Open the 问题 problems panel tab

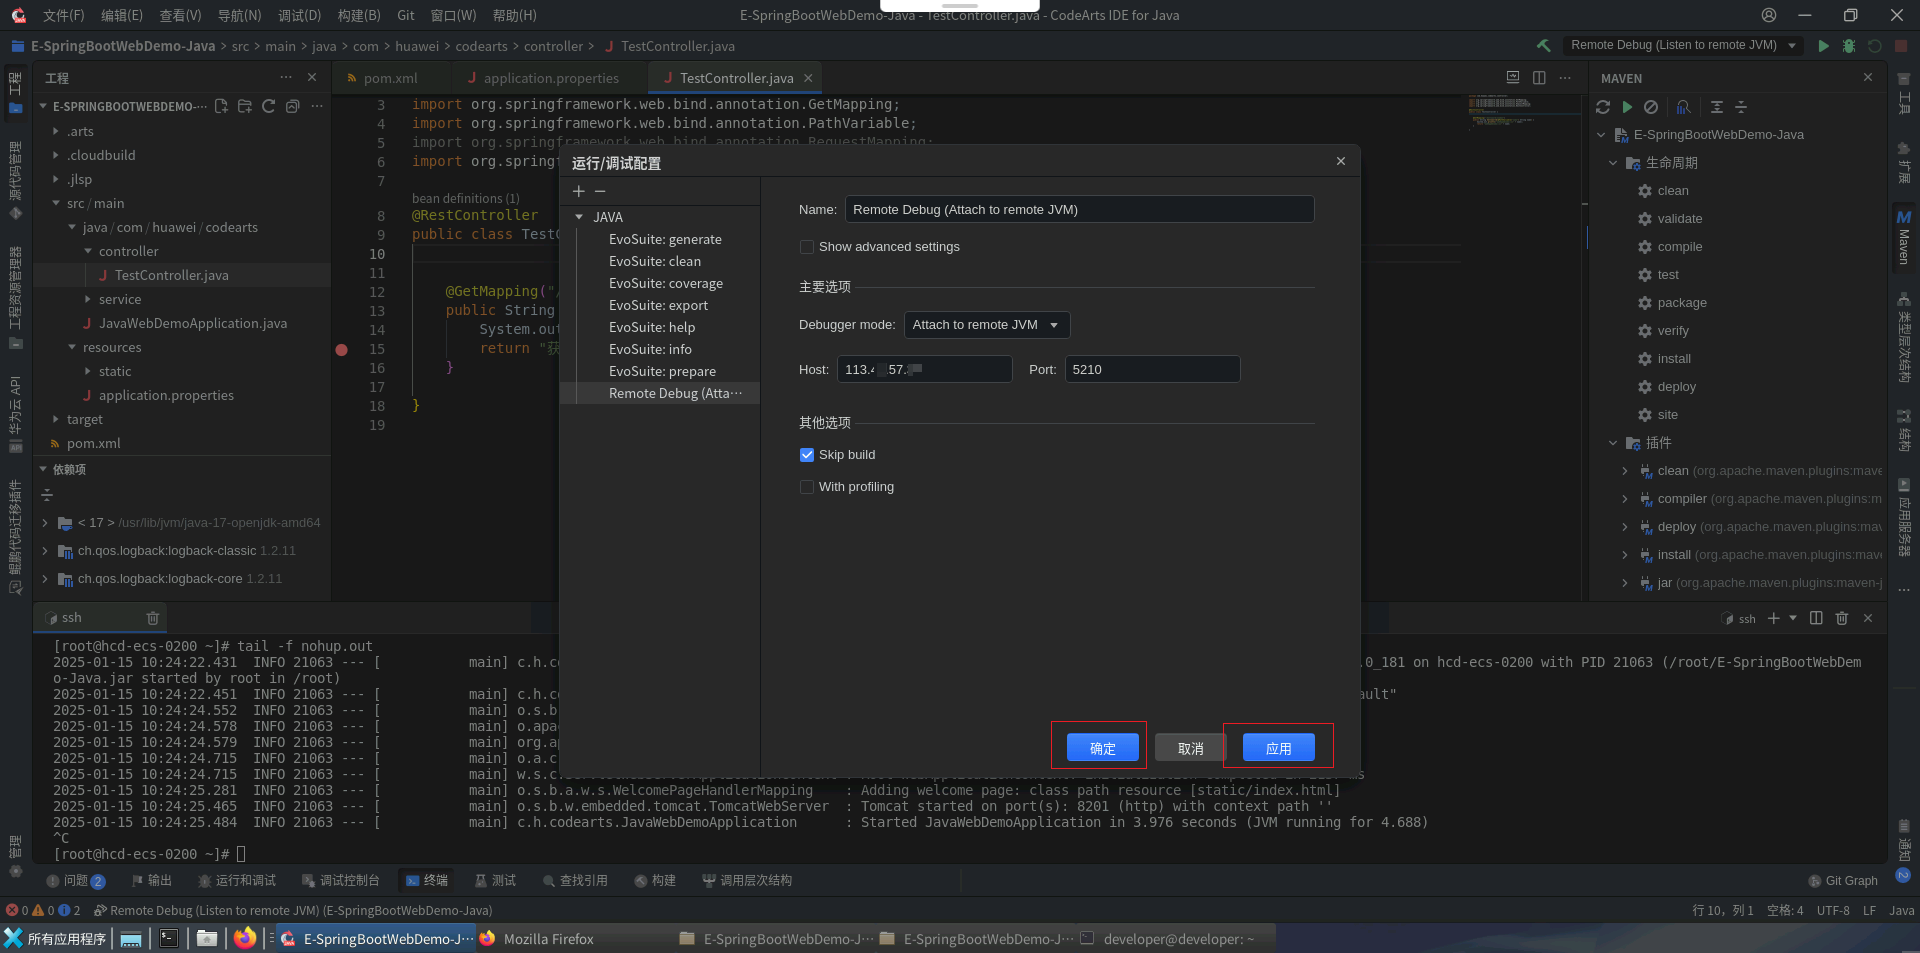click(x=75, y=881)
